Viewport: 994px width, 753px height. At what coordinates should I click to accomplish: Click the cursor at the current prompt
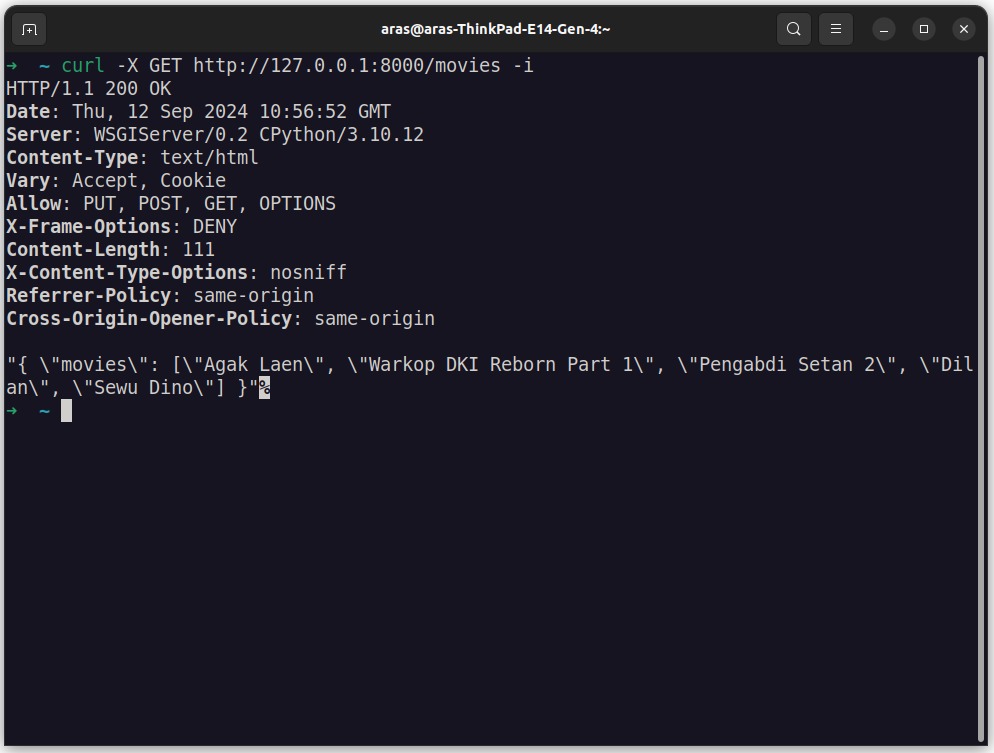pos(67,411)
